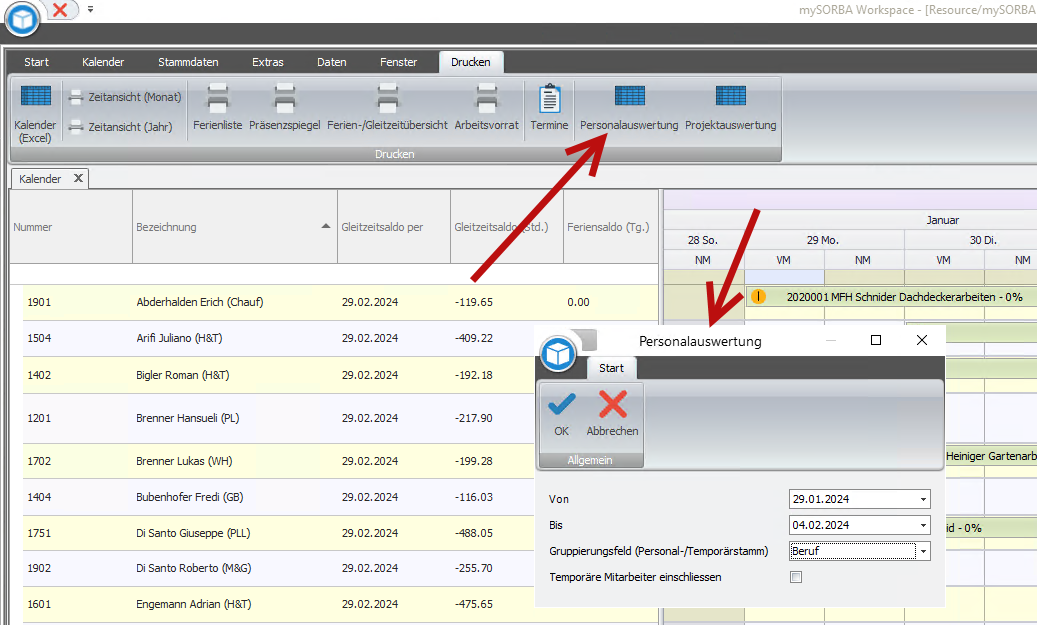Open the Daten ribbon tab

331,62
